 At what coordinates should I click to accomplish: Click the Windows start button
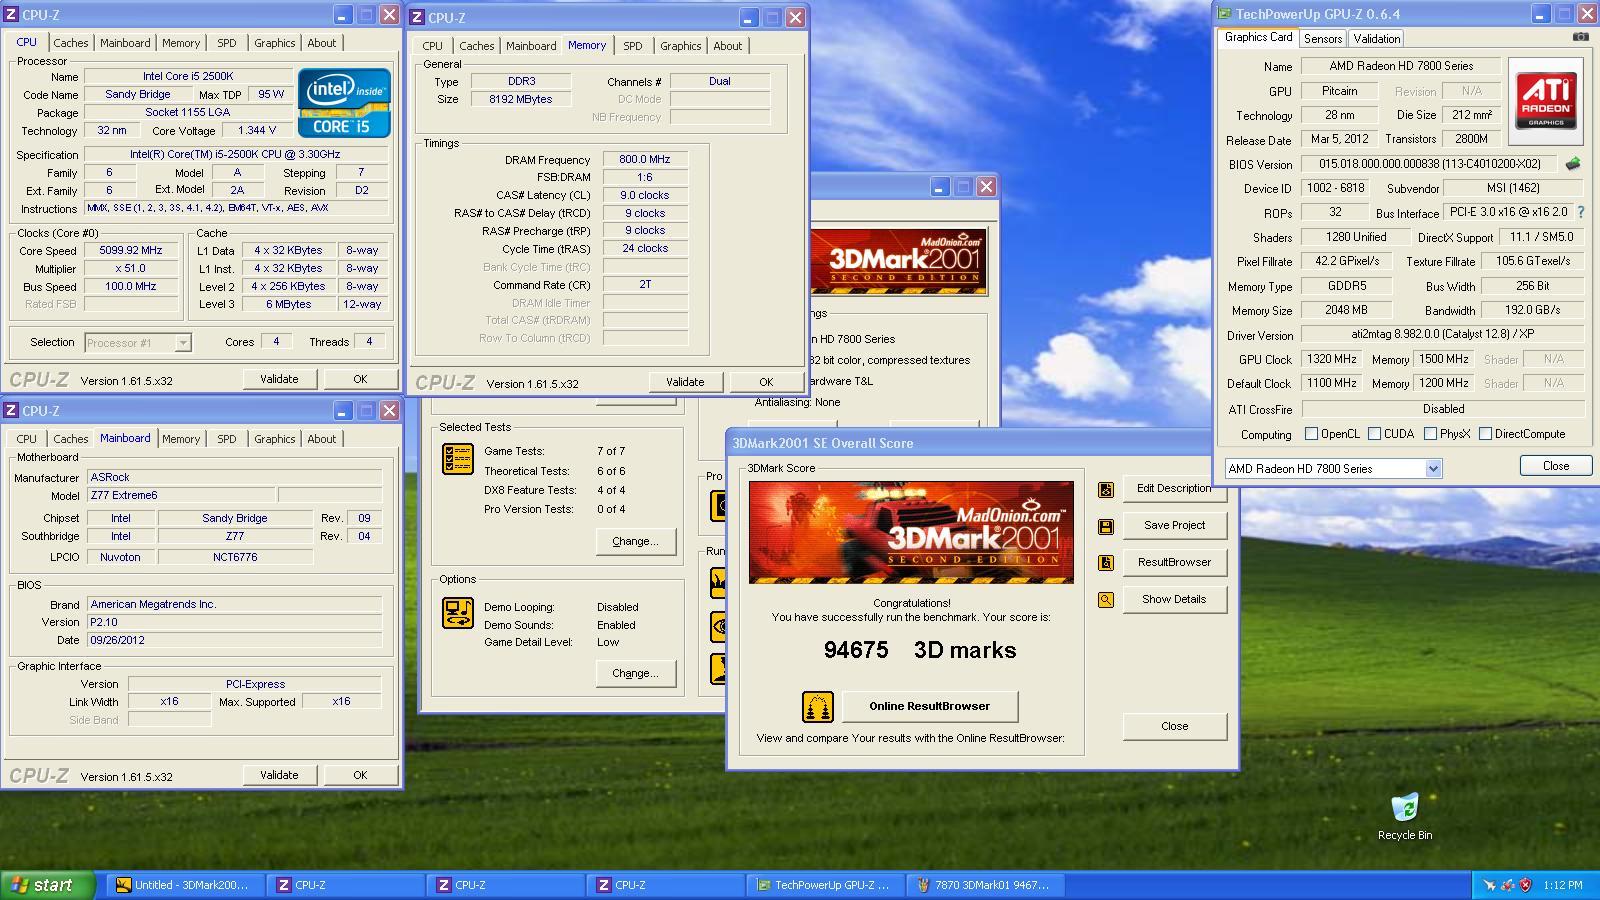(x=48, y=885)
